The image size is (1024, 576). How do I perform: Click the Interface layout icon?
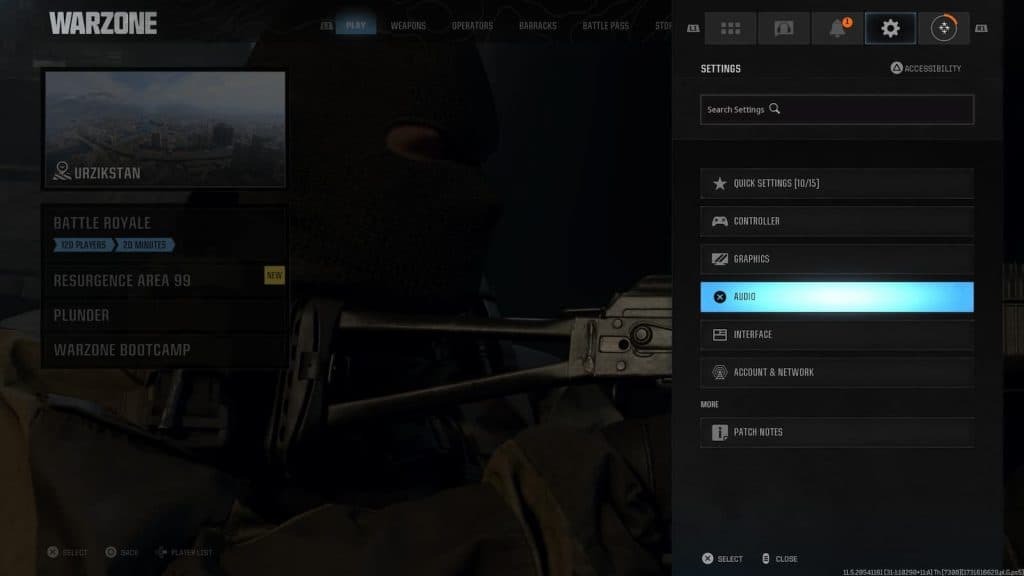tap(719, 335)
